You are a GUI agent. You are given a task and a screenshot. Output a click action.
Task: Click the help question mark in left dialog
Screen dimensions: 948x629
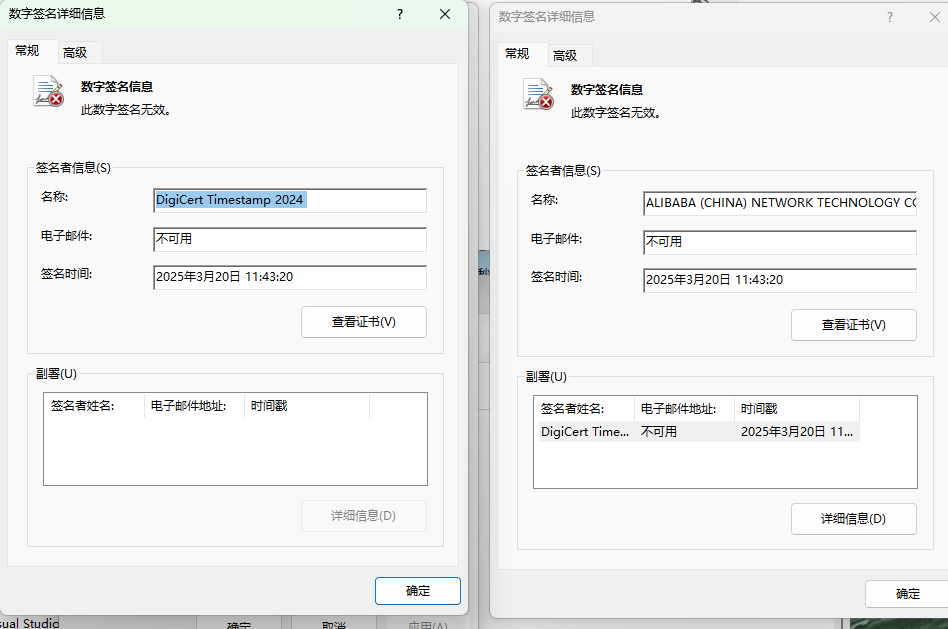[400, 14]
